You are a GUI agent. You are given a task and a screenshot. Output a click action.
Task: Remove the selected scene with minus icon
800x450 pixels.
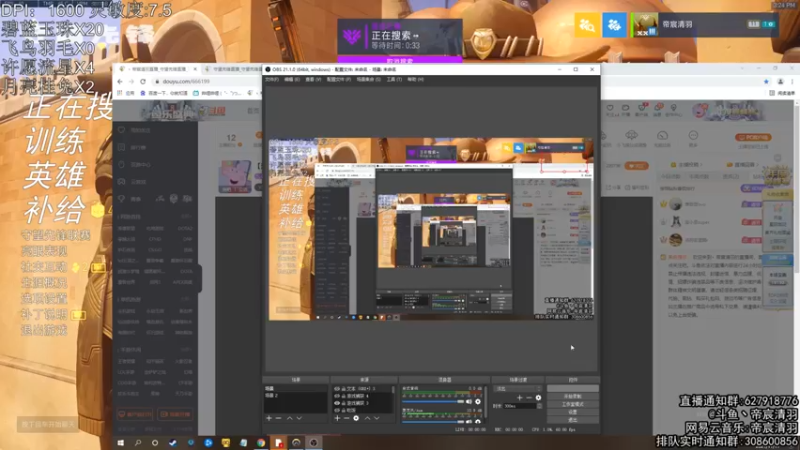[x=278, y=418]
